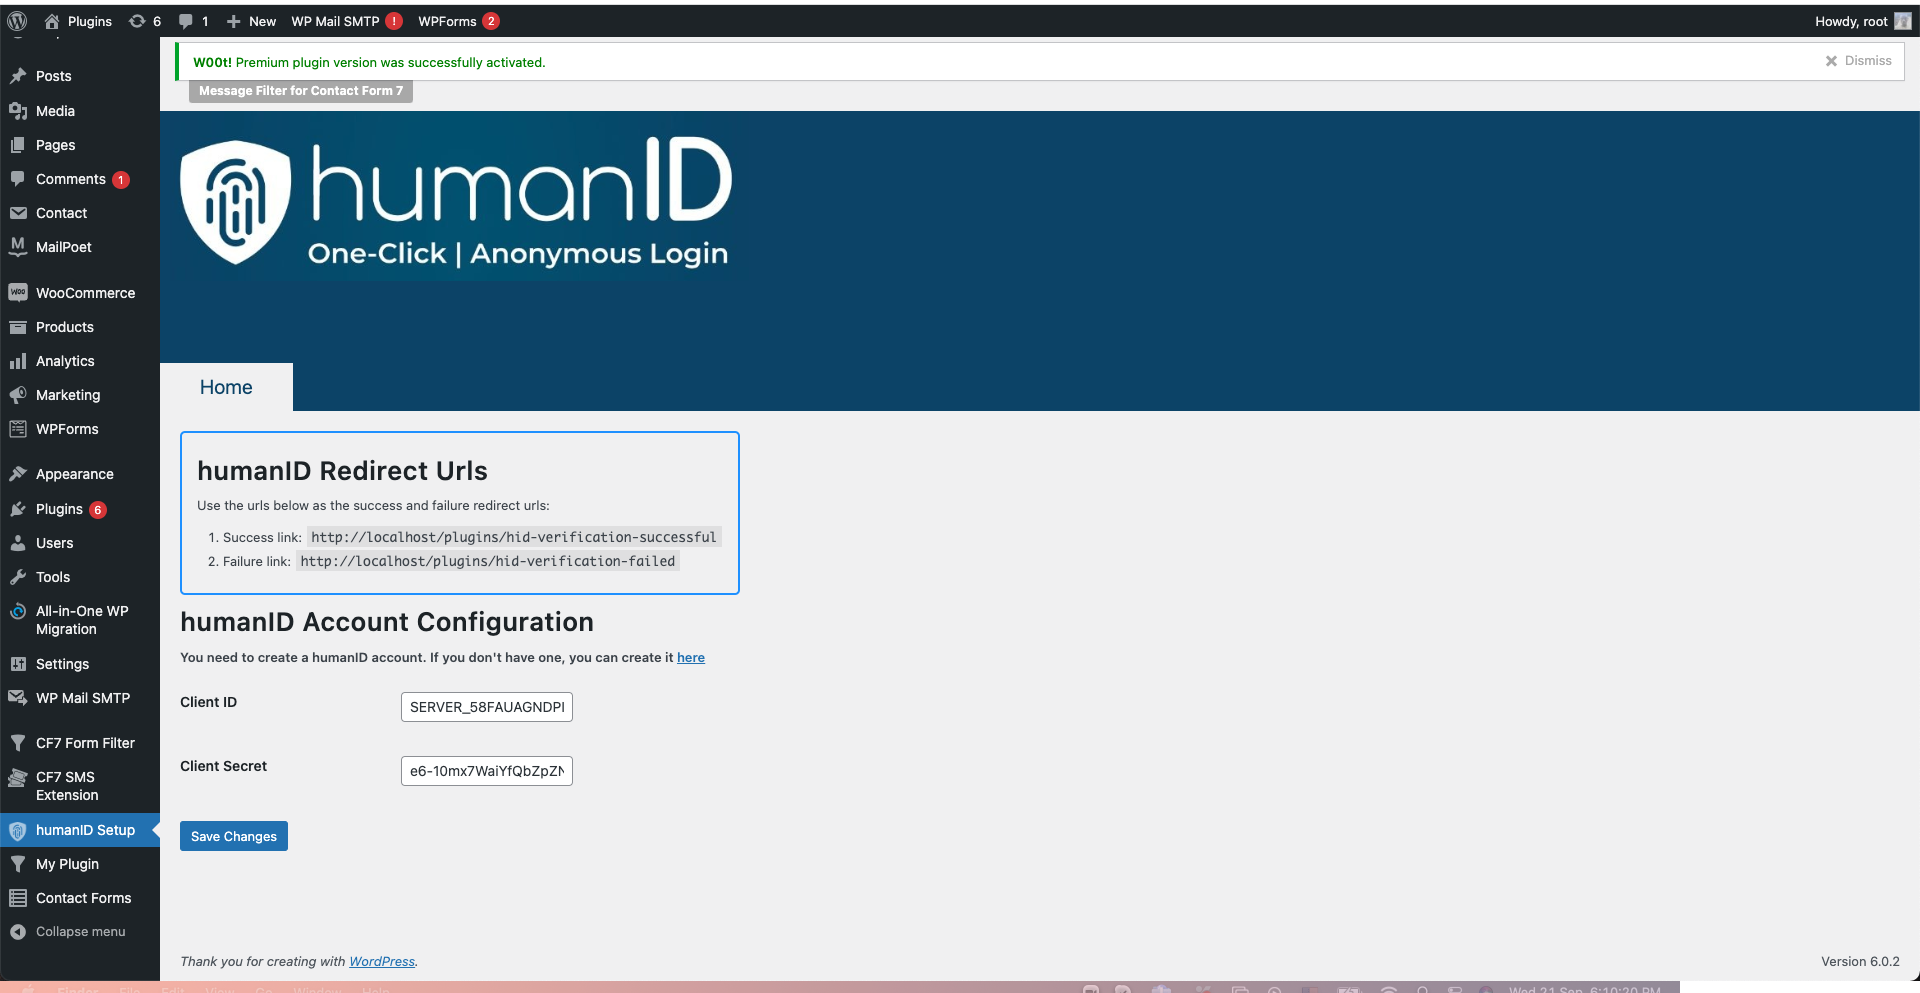1920x993 pixels.
Task: Click the CF7 SMS Extension icon
Action: (18, 777)
